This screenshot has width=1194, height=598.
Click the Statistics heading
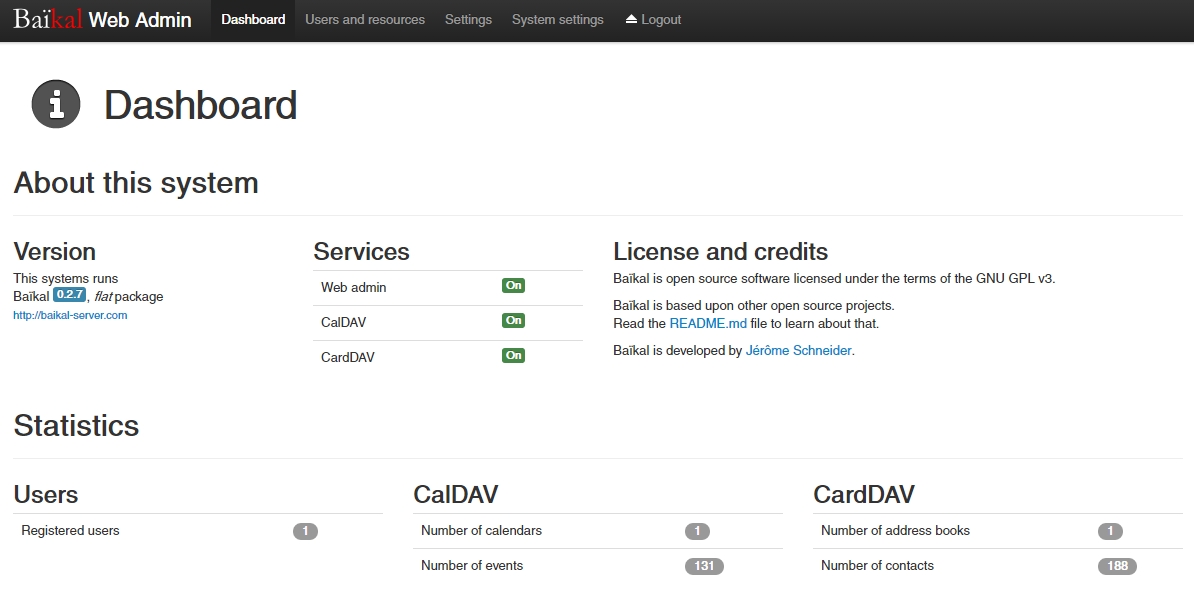pyautogui.click(x=76, y=426)
